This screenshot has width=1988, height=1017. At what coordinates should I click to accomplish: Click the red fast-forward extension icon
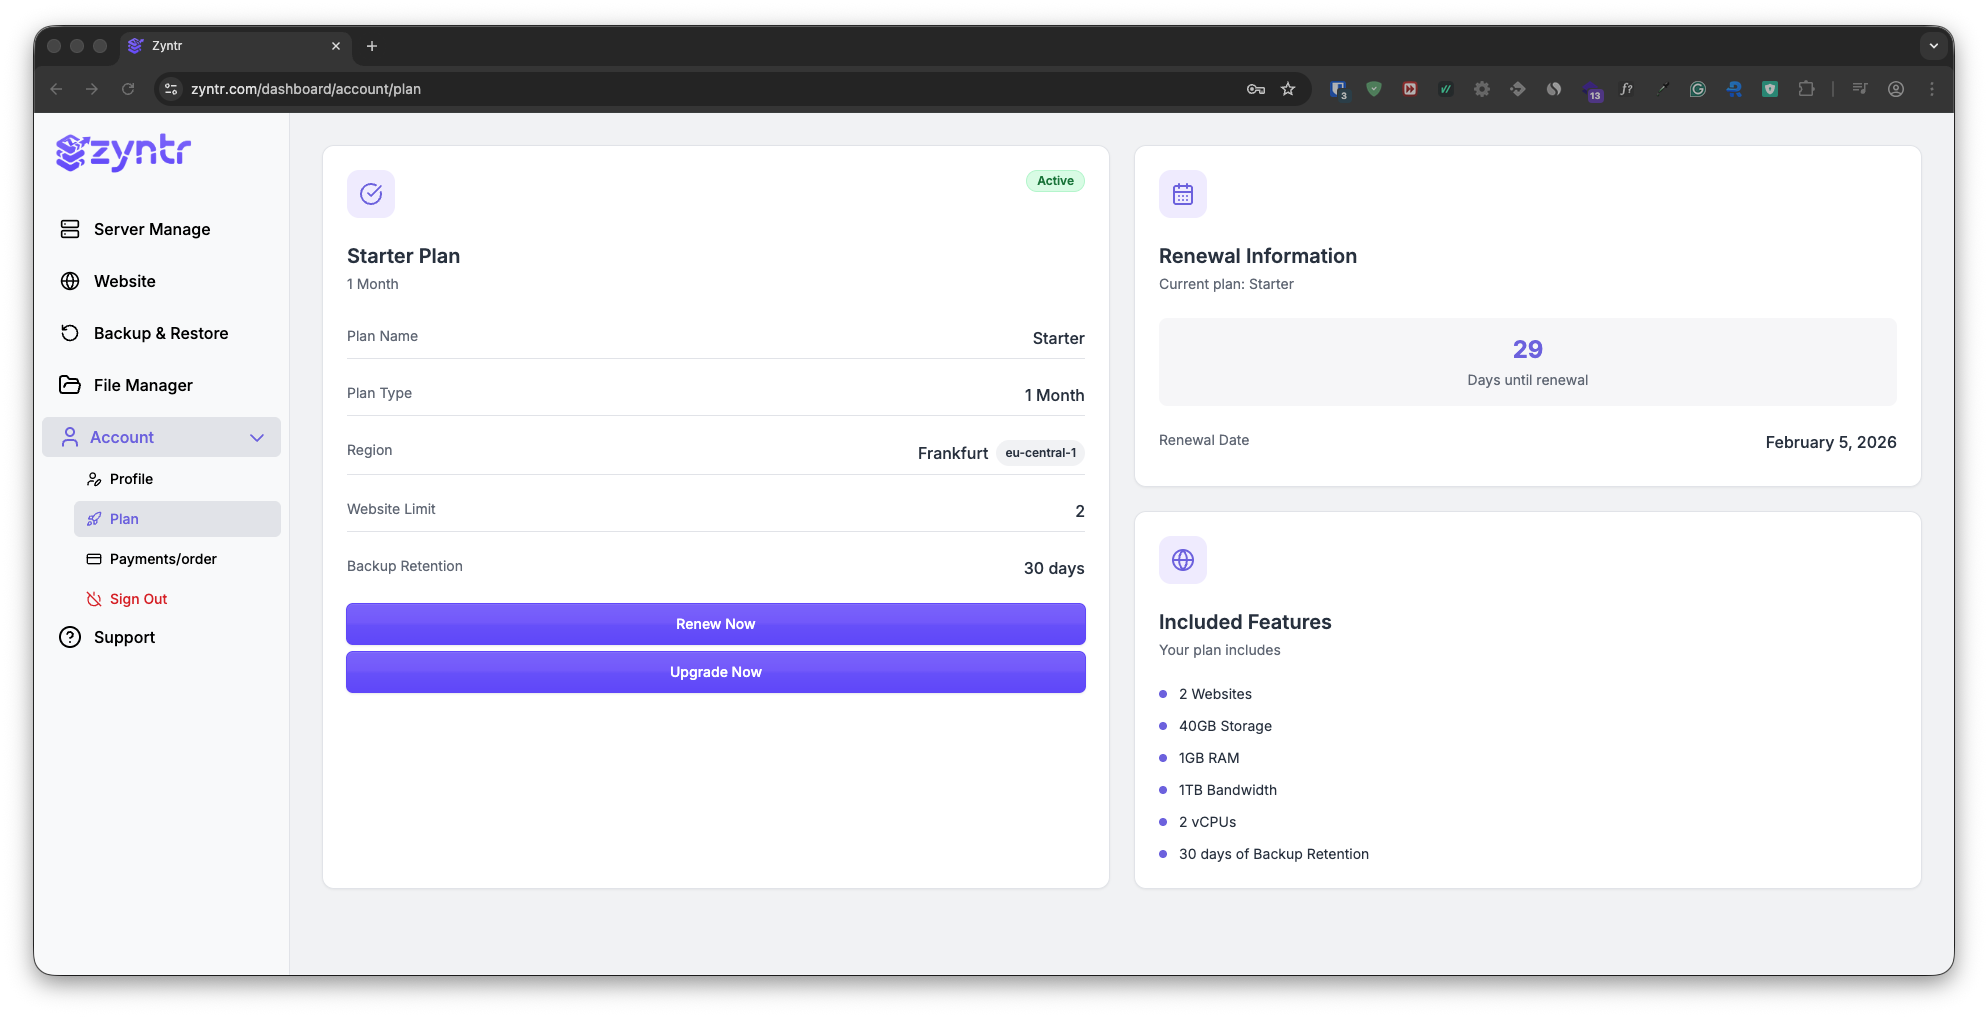tap(1410, 89)
